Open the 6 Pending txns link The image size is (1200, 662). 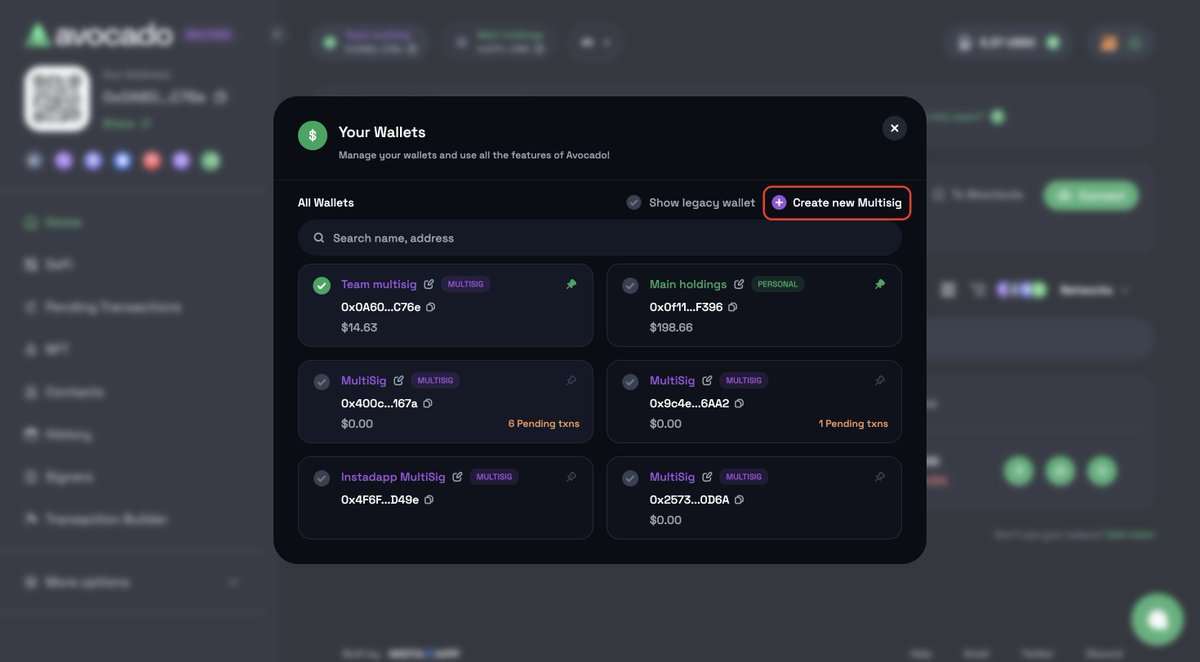[x=544, y=424]
